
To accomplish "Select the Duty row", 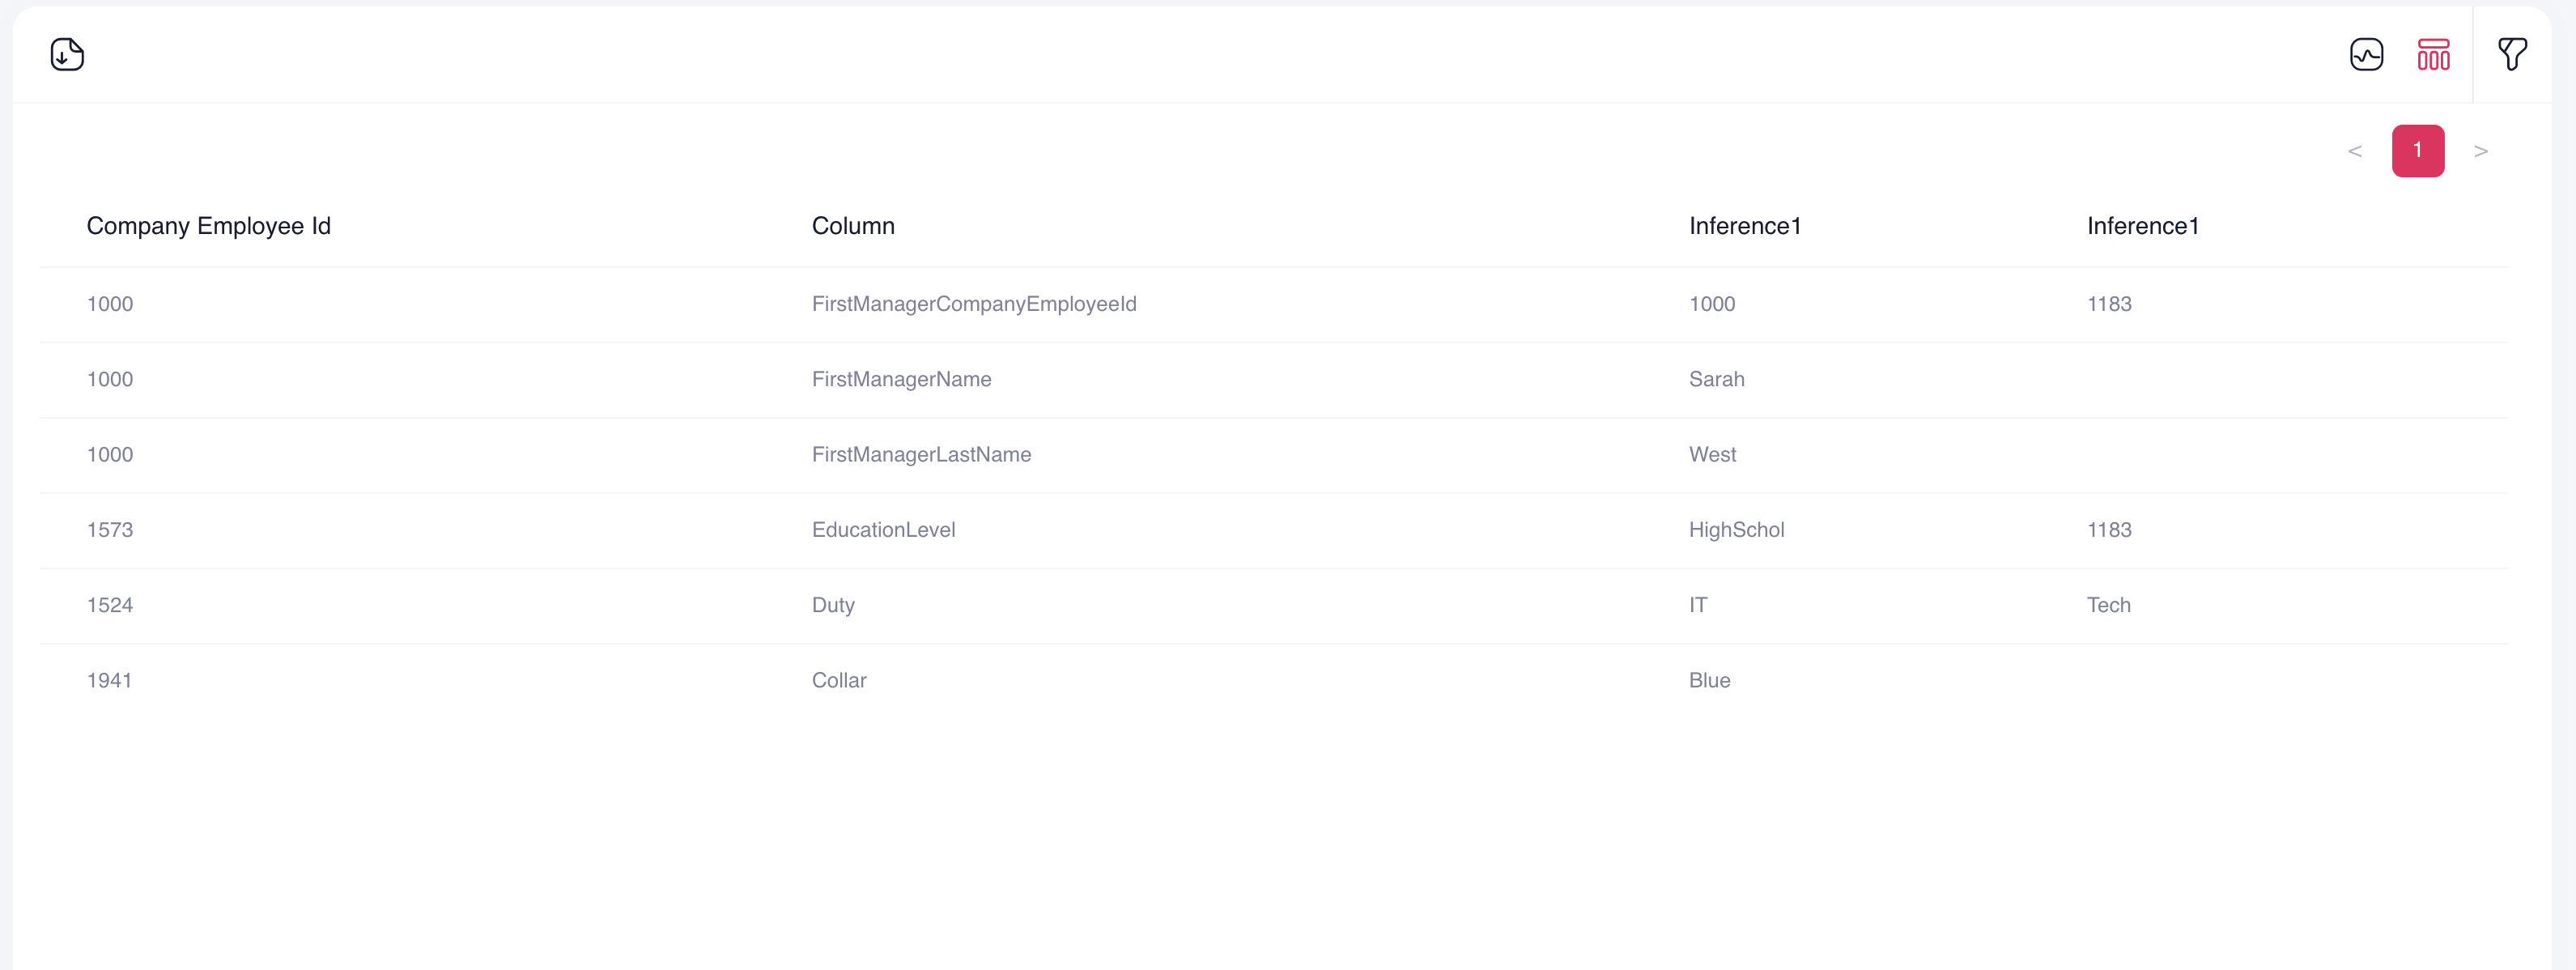I will [1273, 606].
